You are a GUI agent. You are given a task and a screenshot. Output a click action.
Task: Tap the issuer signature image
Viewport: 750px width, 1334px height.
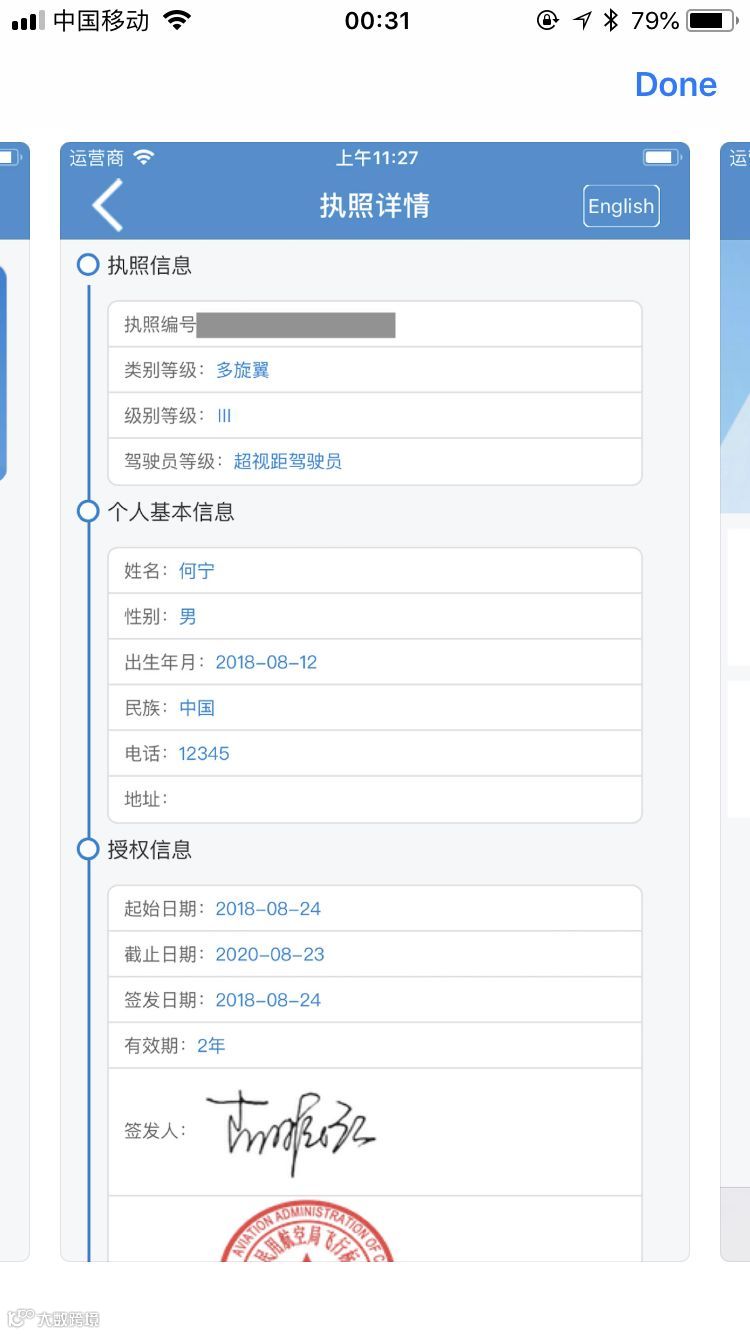click(x=290, y=1131)
